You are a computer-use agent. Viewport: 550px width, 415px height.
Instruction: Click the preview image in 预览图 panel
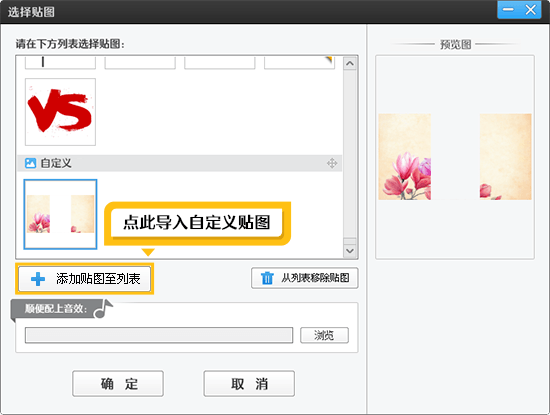point(455,156)
